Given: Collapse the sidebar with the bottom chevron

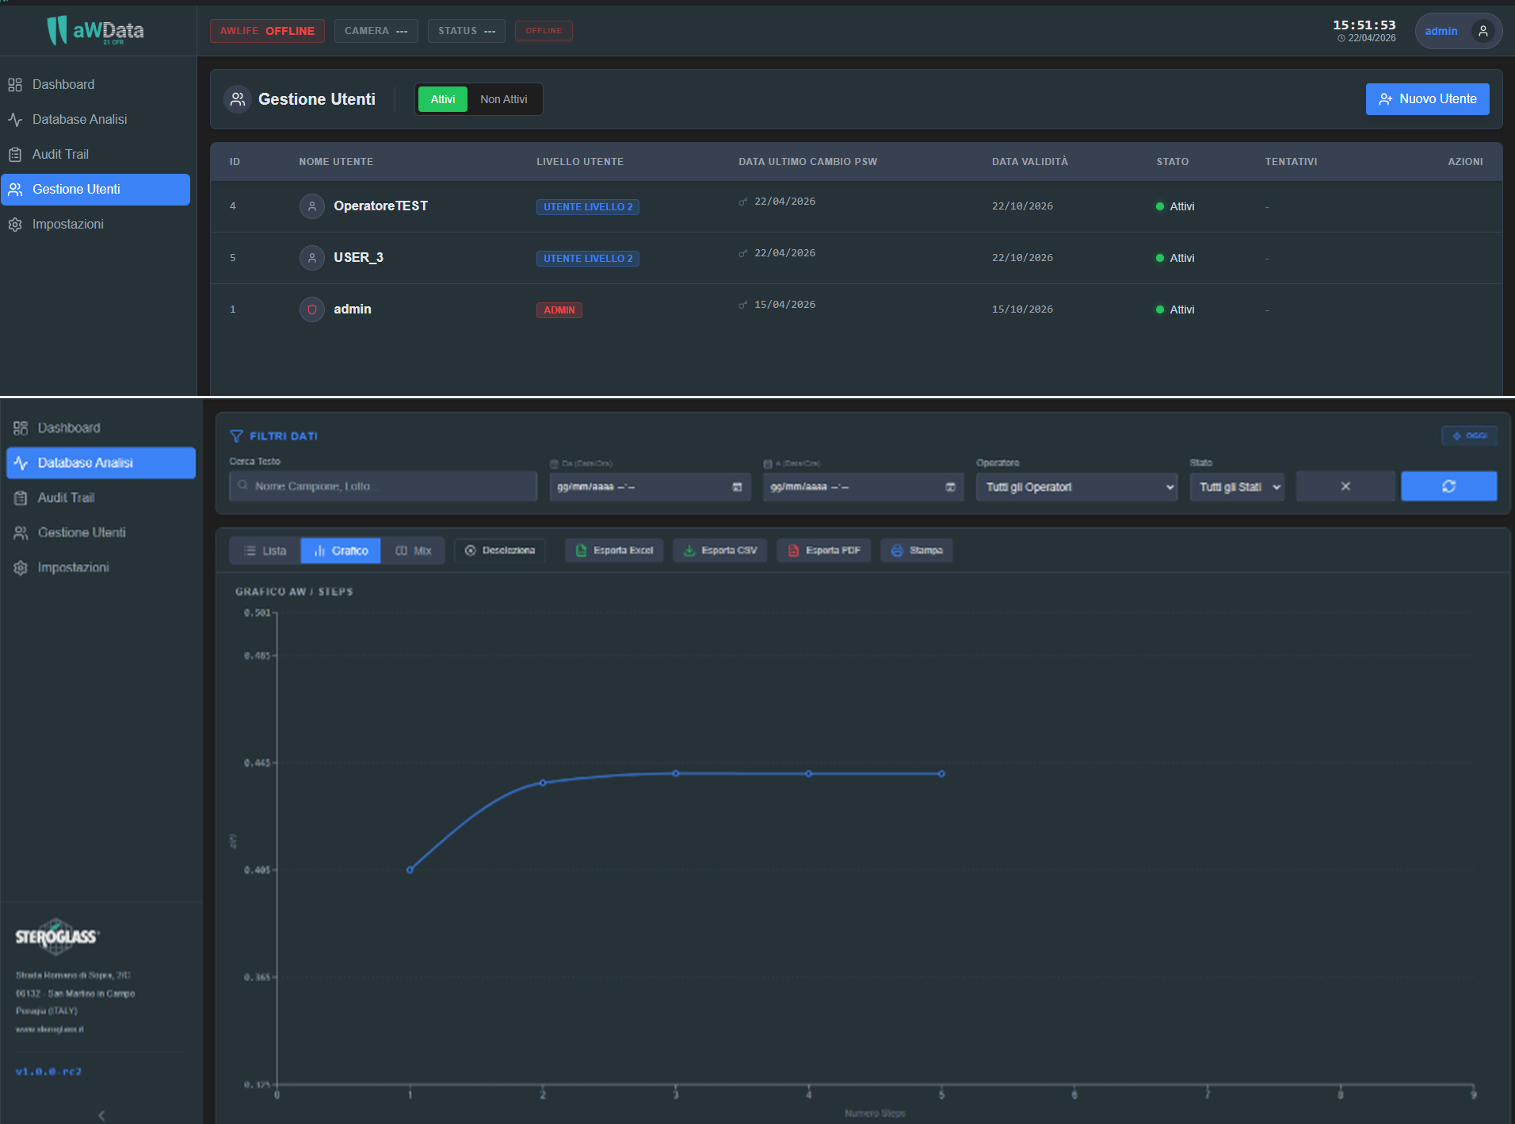Looking at the screenshot, I should click(x=101, y=1115).
